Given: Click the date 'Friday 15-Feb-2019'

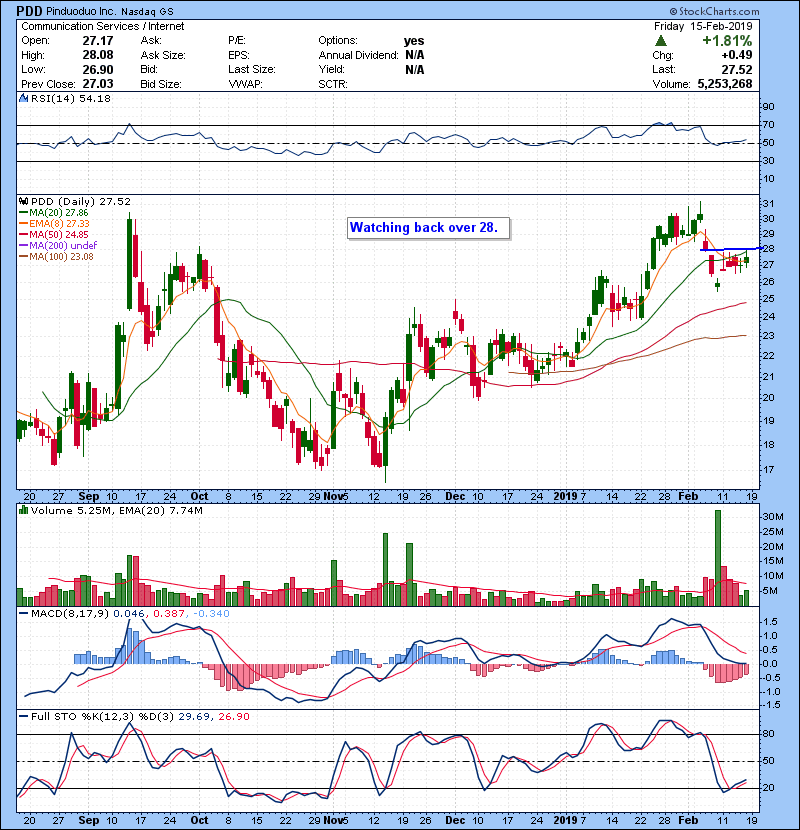Looking at the screenshot, I should [x=703, y=26].
